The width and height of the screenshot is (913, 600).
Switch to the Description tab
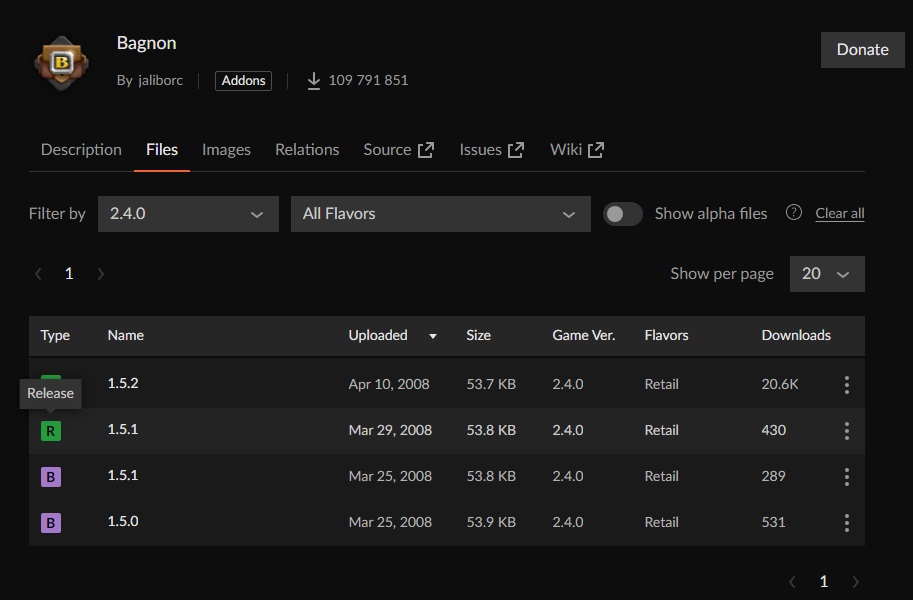pos(81,150)
